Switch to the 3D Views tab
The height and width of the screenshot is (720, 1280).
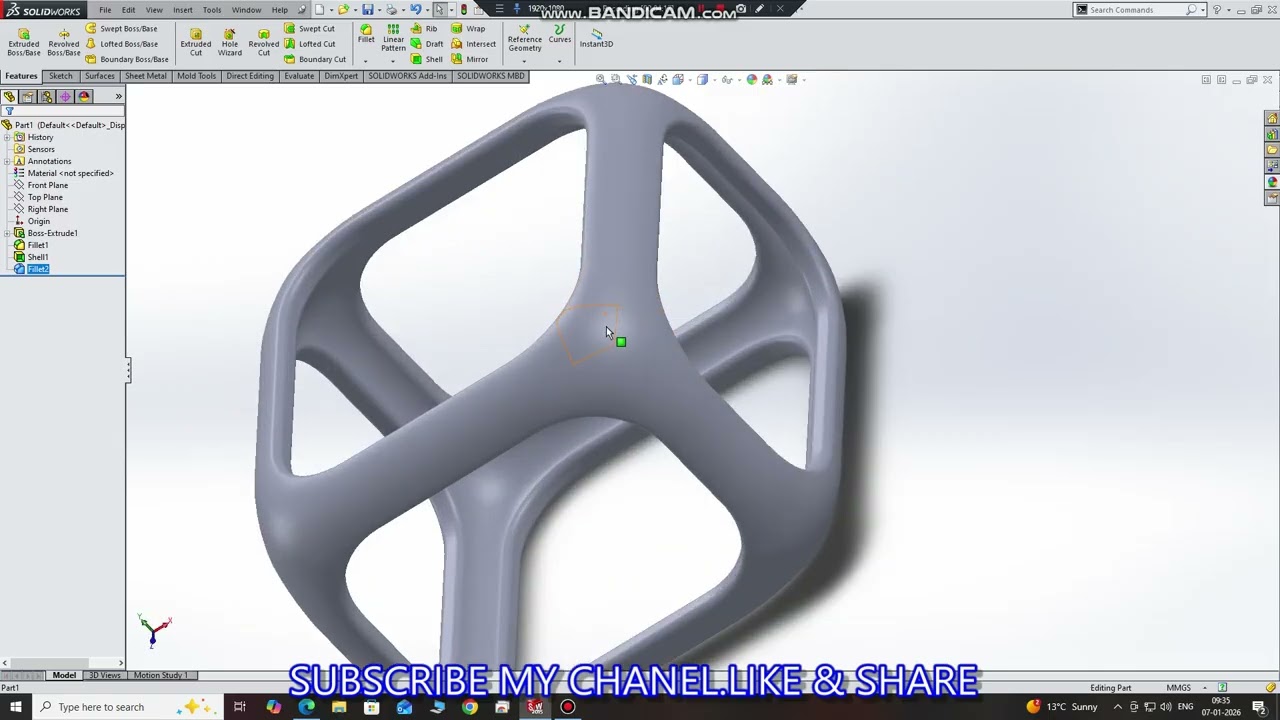(105, 675)
